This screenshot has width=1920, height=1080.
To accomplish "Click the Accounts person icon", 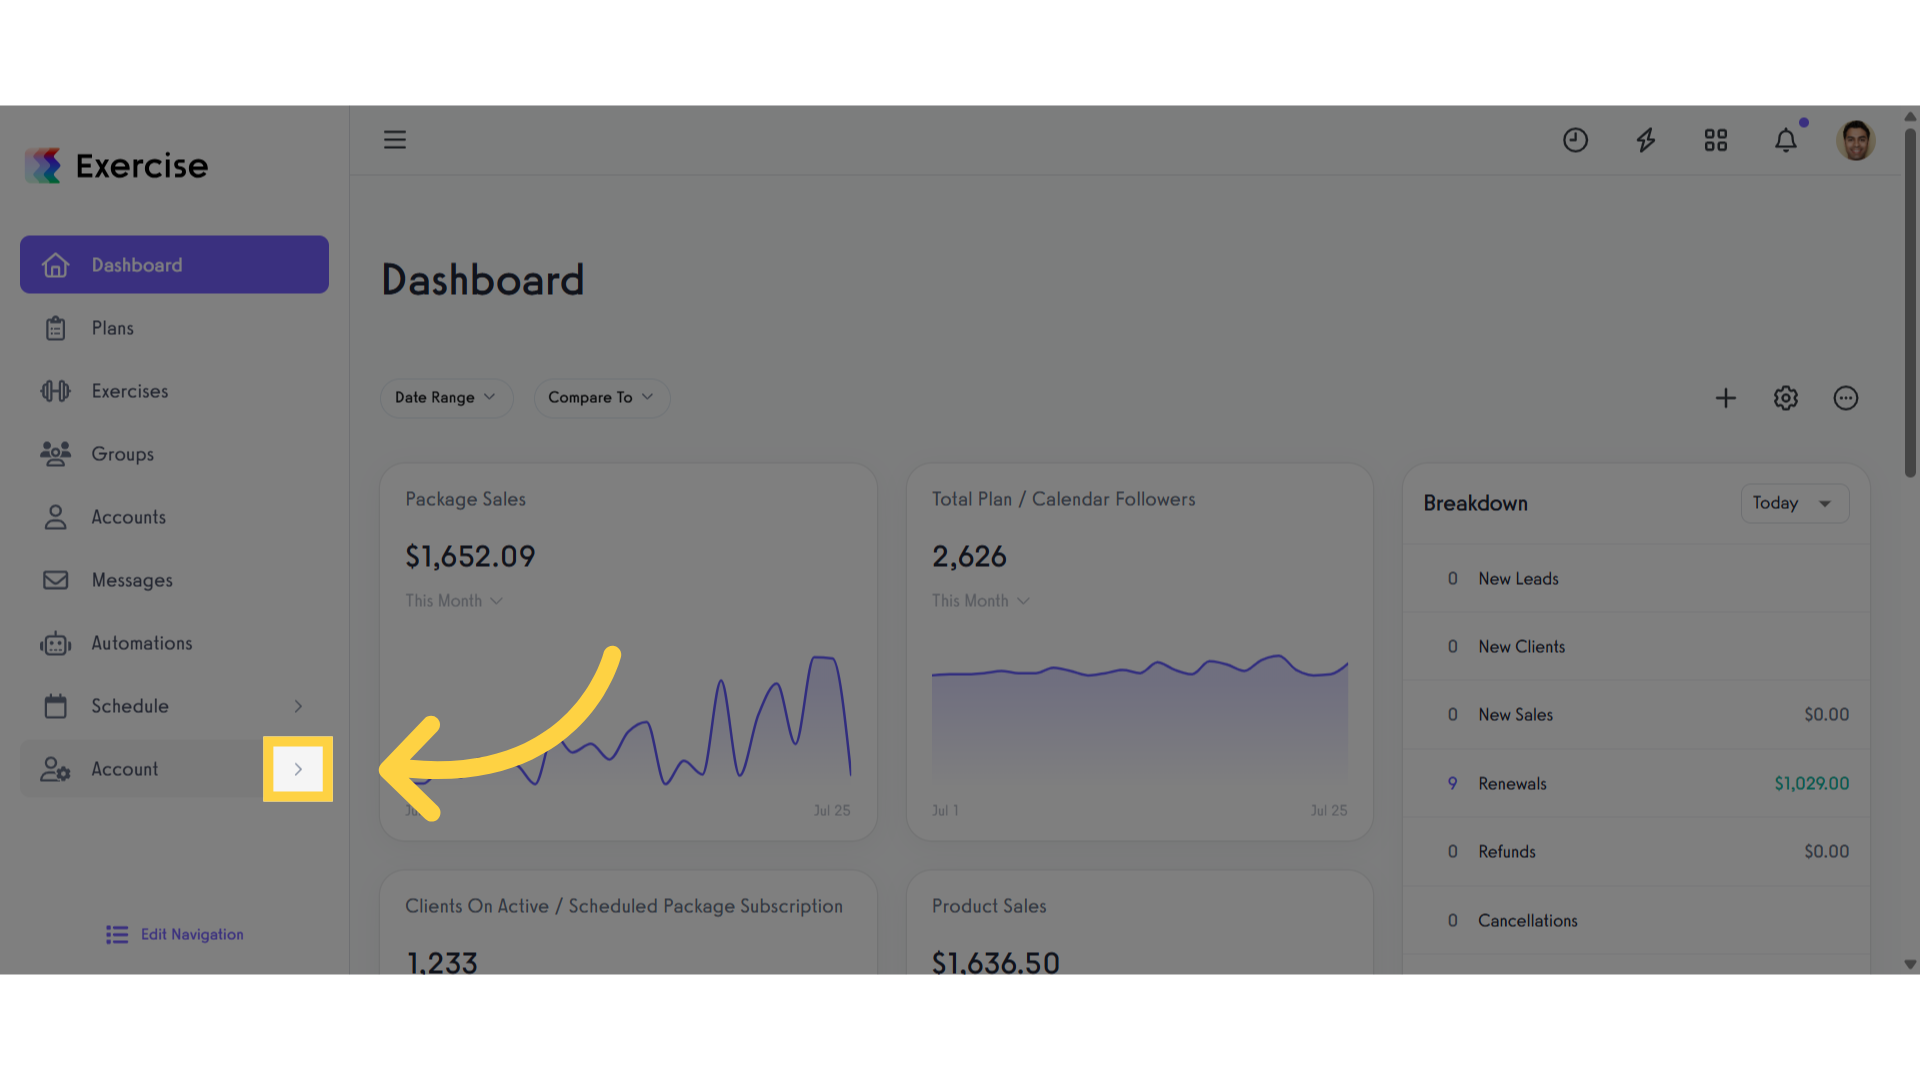I will [x=56, y=517].
